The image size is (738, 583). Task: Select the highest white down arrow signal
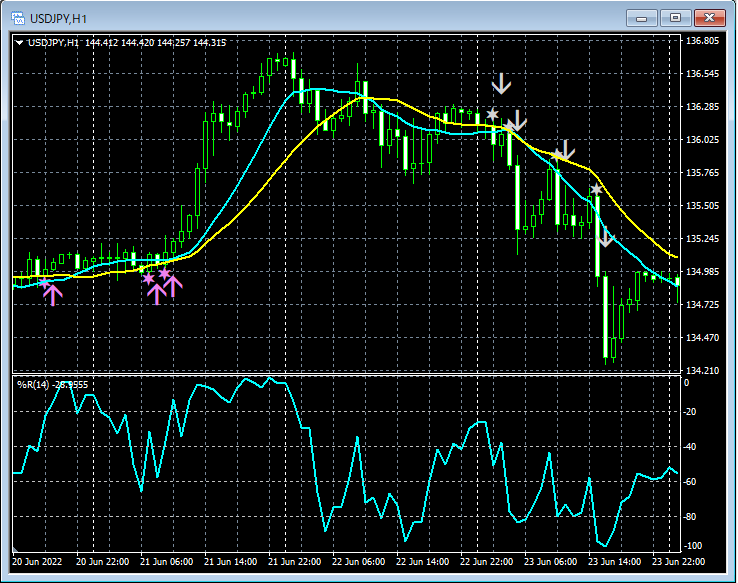click(501, 84)
